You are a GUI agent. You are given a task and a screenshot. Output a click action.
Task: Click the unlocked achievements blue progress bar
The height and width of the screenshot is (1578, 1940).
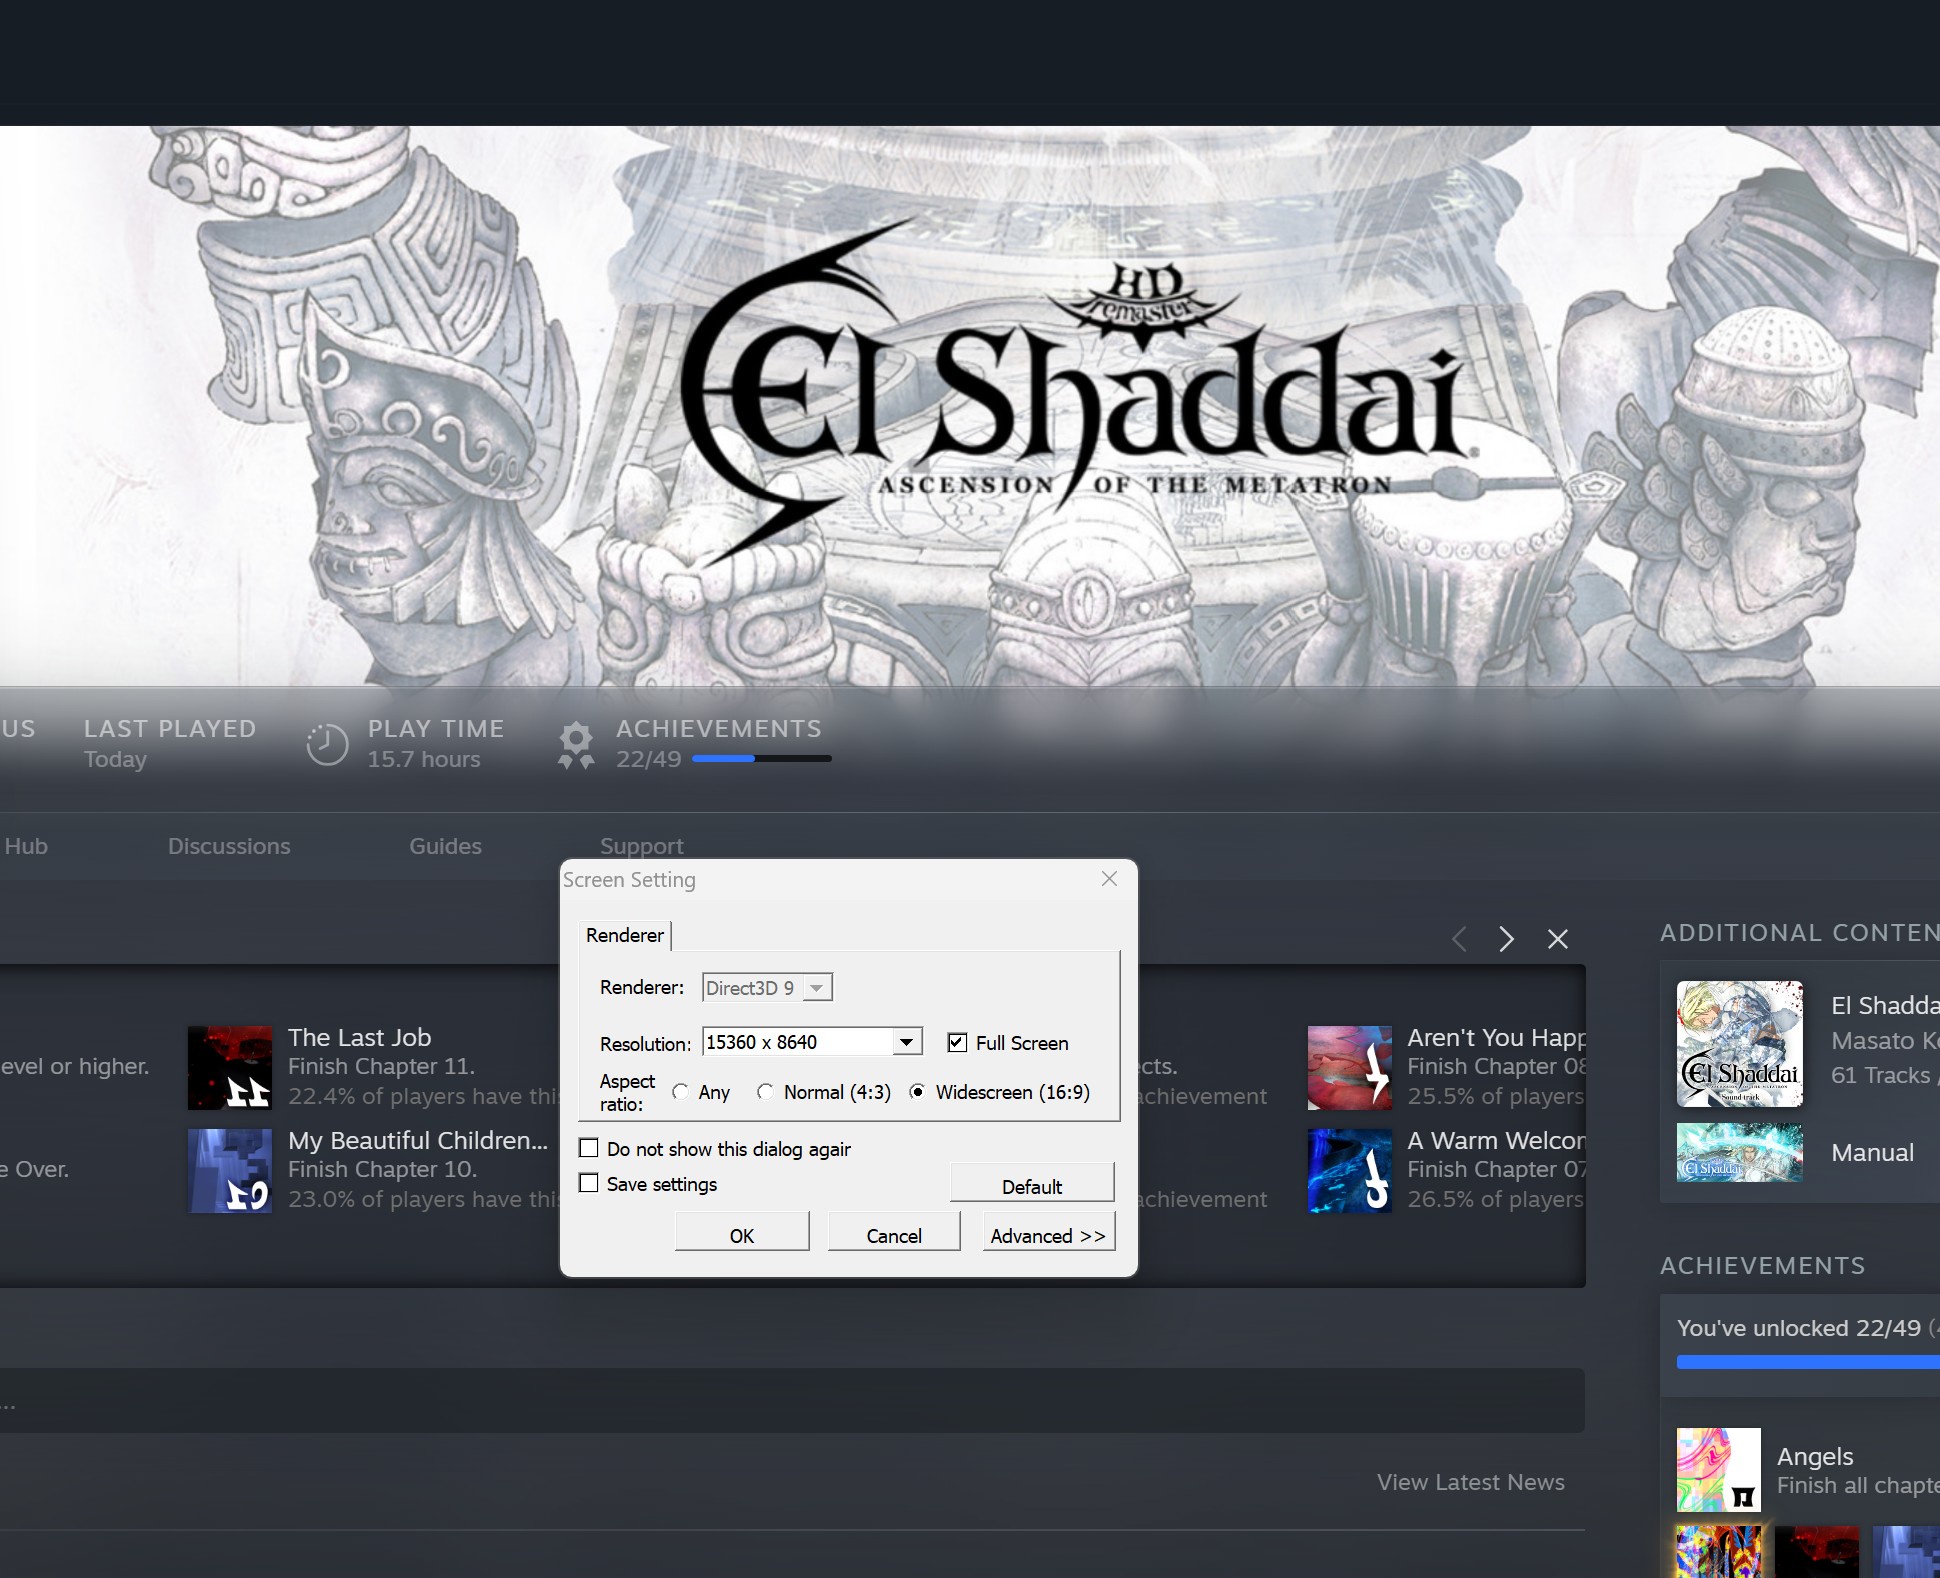tap(1808, 1362)
